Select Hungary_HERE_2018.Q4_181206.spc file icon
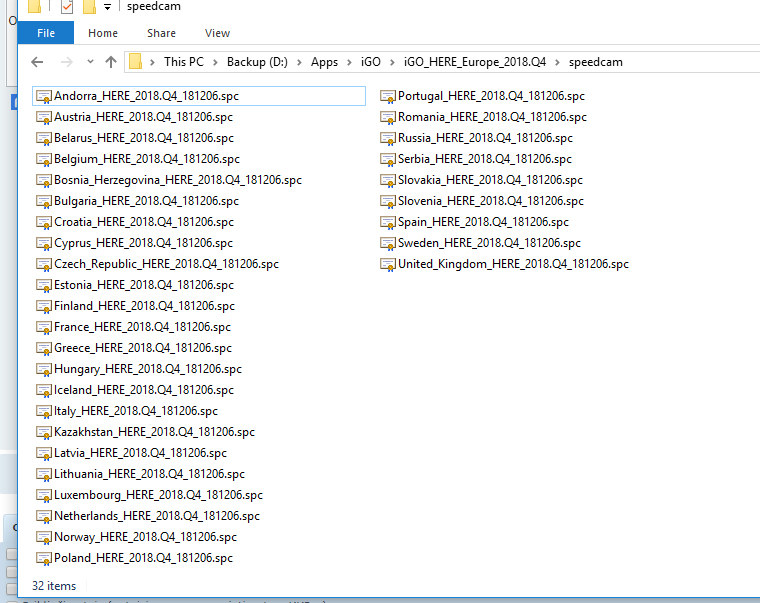760x603 pixels. [44, 369]
